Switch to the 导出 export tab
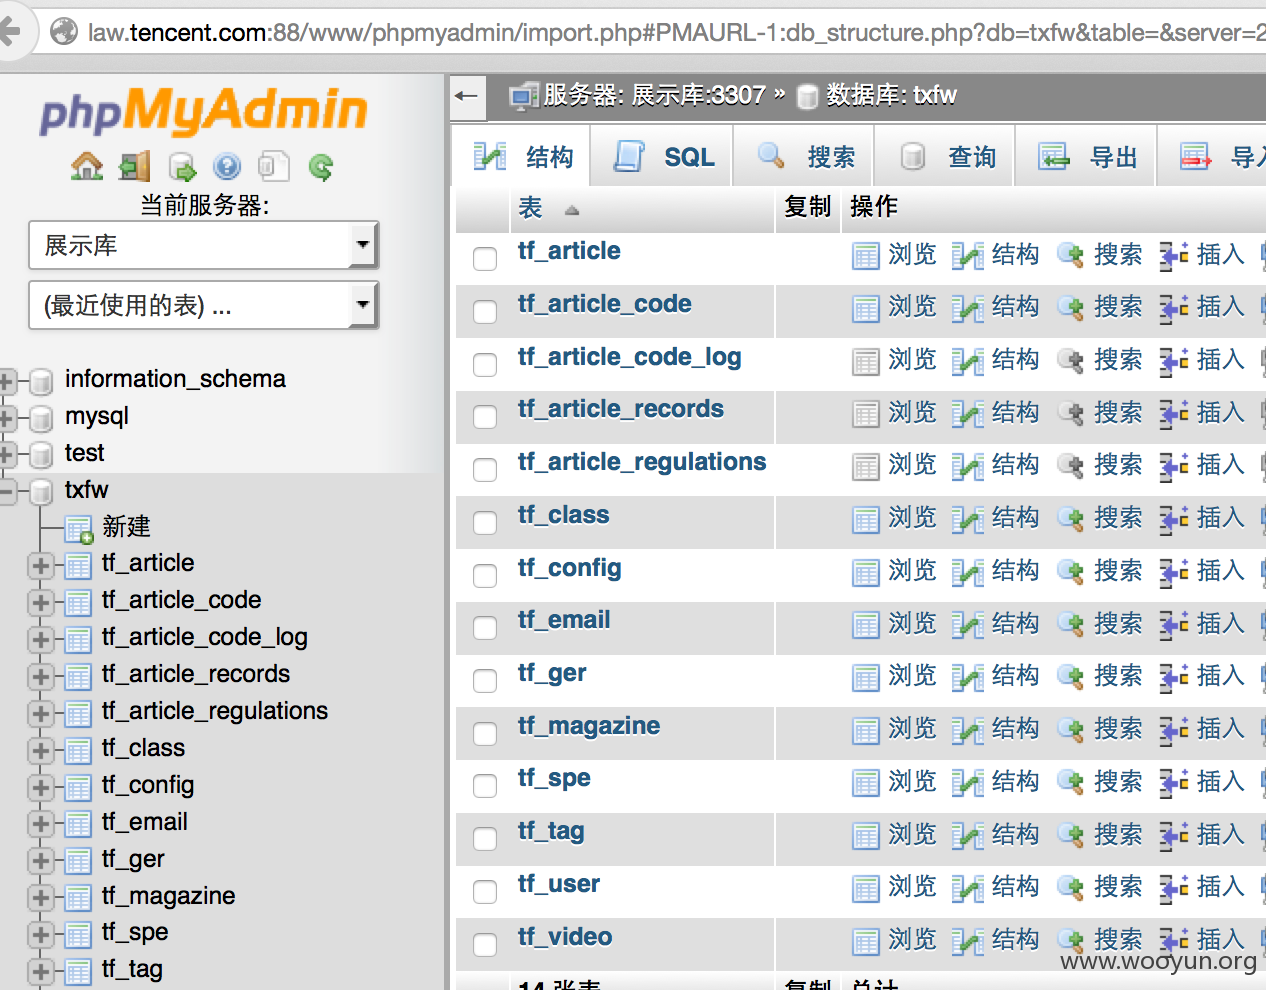Viewport: 1266px width, 990px height. (x=1087, y=156)
